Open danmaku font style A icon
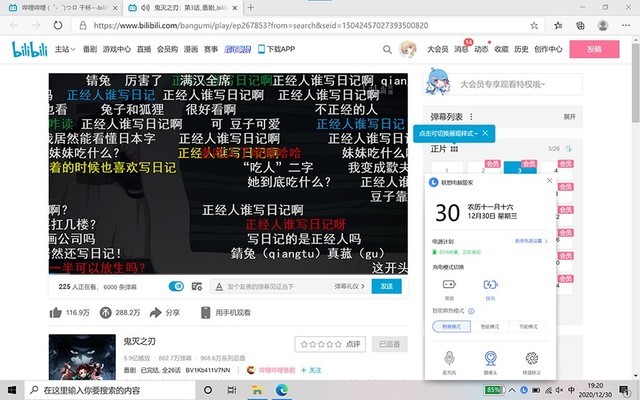The image size is (640, 400). pos(219,287)
